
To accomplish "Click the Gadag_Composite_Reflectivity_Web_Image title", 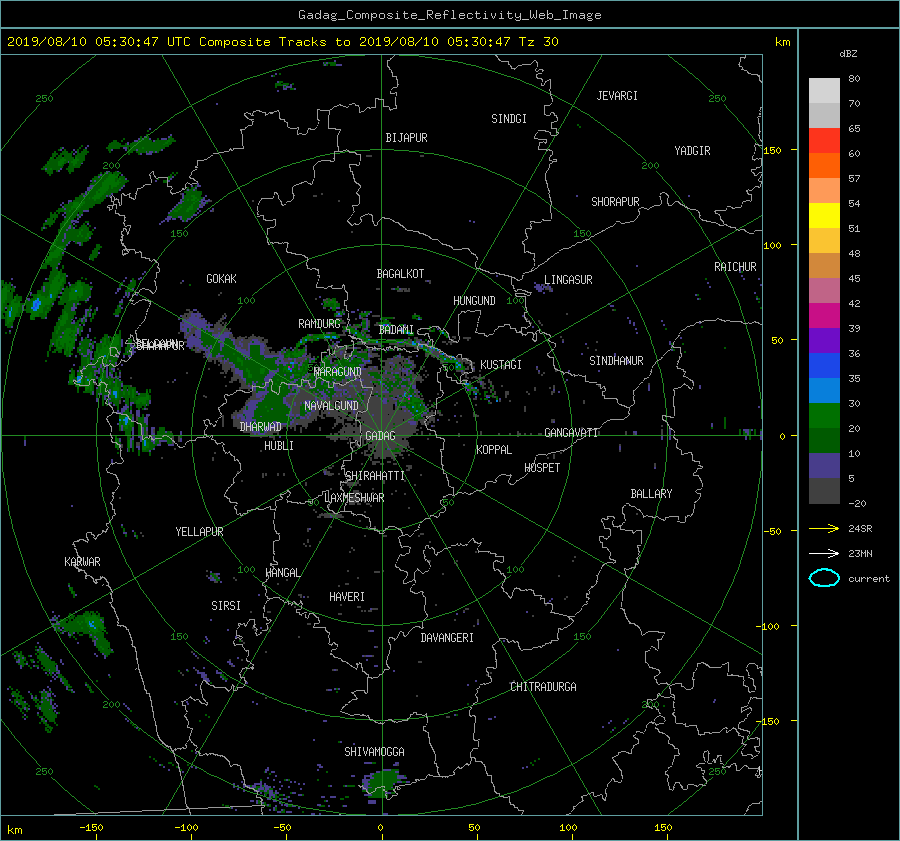I will coord(449,15).
